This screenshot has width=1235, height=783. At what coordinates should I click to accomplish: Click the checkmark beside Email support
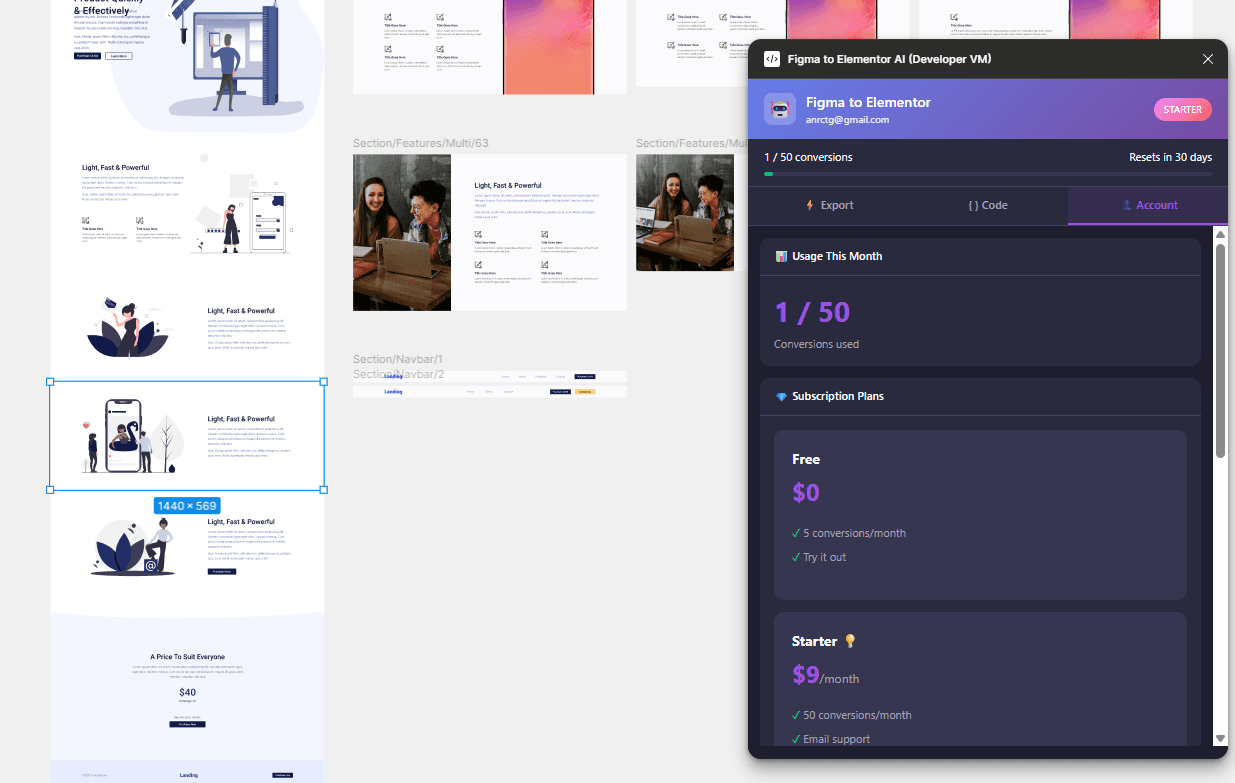click(795, 739)
